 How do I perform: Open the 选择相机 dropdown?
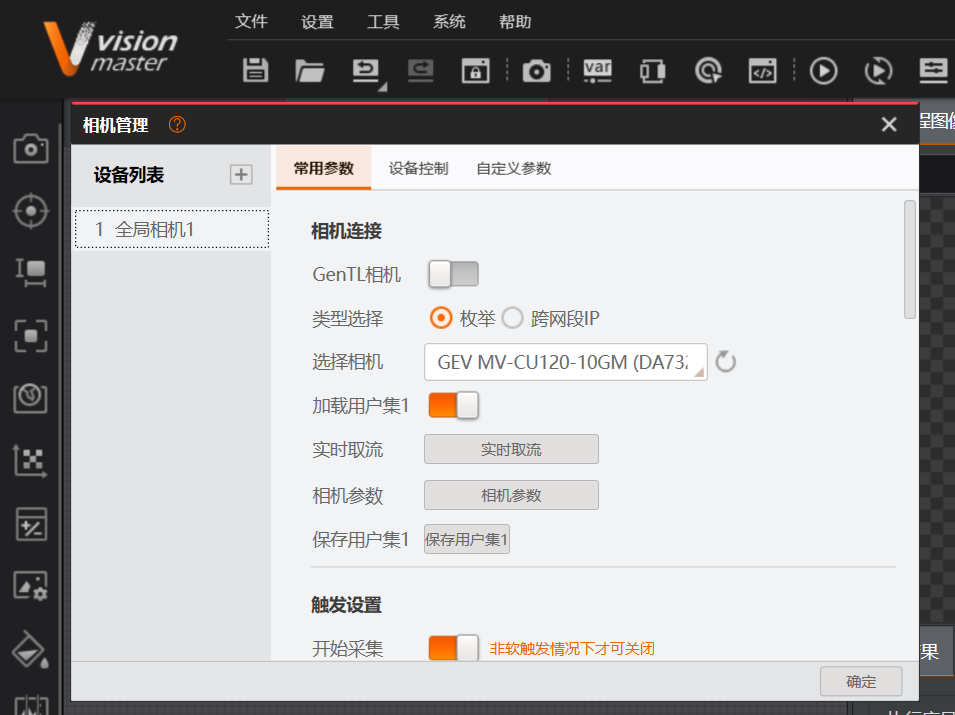click(565, 362)
